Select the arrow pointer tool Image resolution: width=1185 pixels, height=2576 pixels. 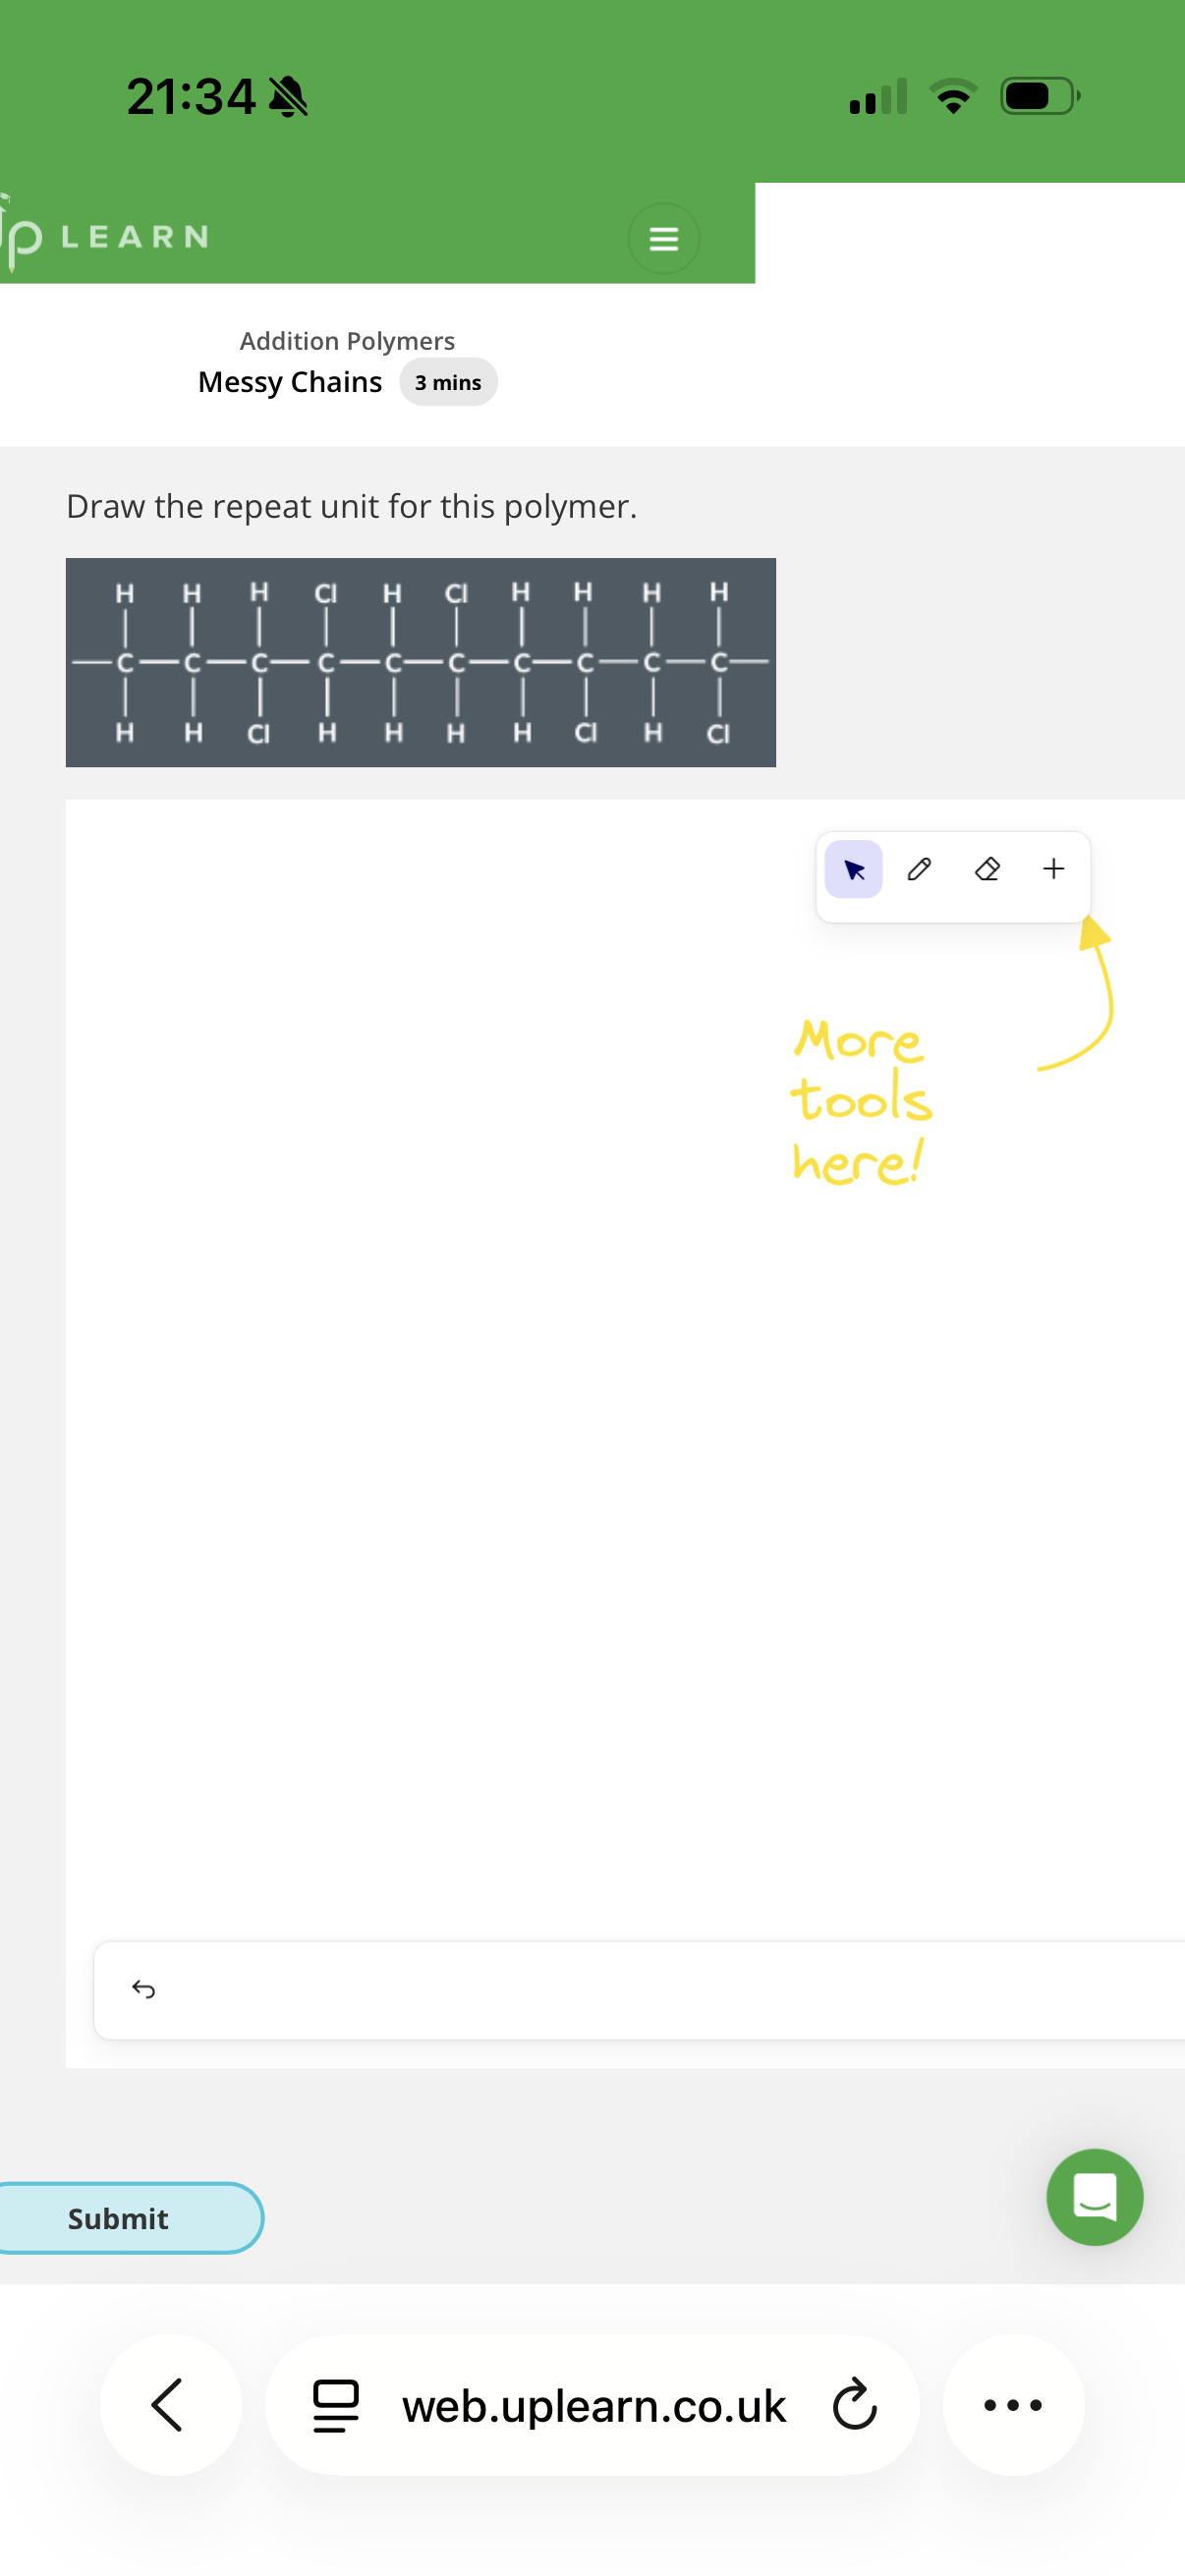coord(853,870)
